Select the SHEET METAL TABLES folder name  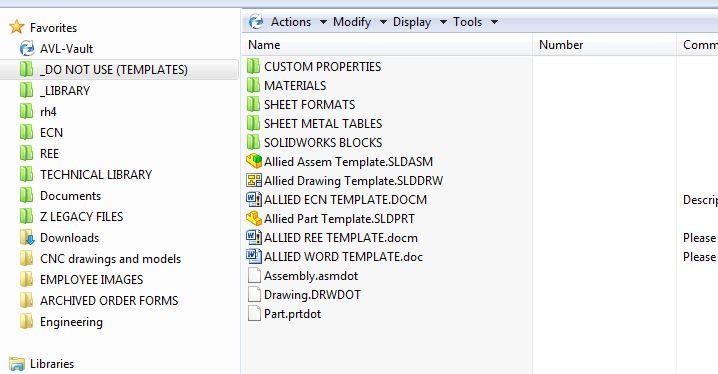[323, 124]
